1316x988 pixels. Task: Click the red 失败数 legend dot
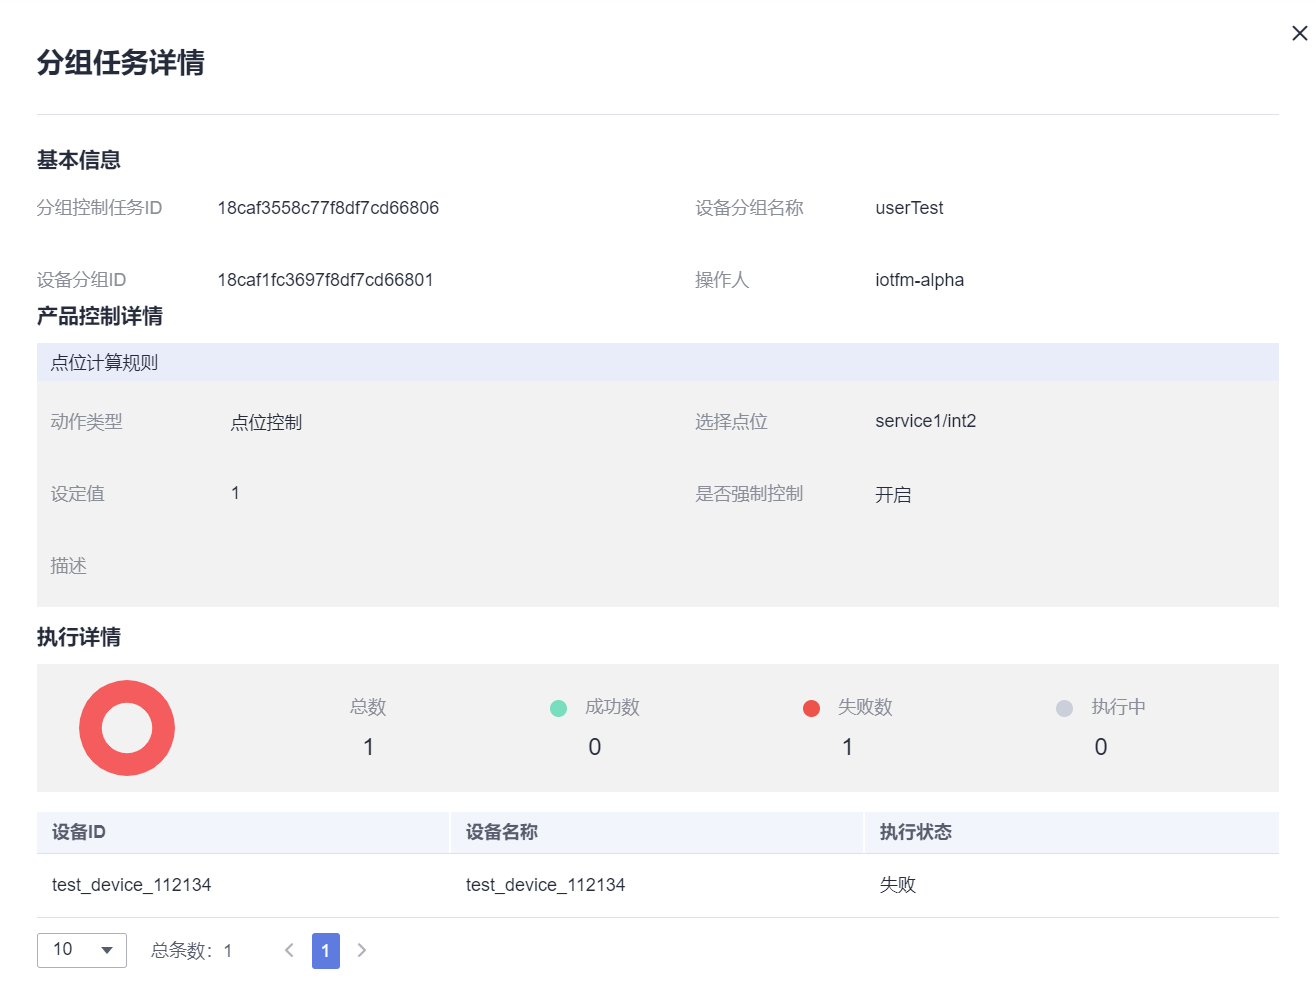click(x=811, y=708)
